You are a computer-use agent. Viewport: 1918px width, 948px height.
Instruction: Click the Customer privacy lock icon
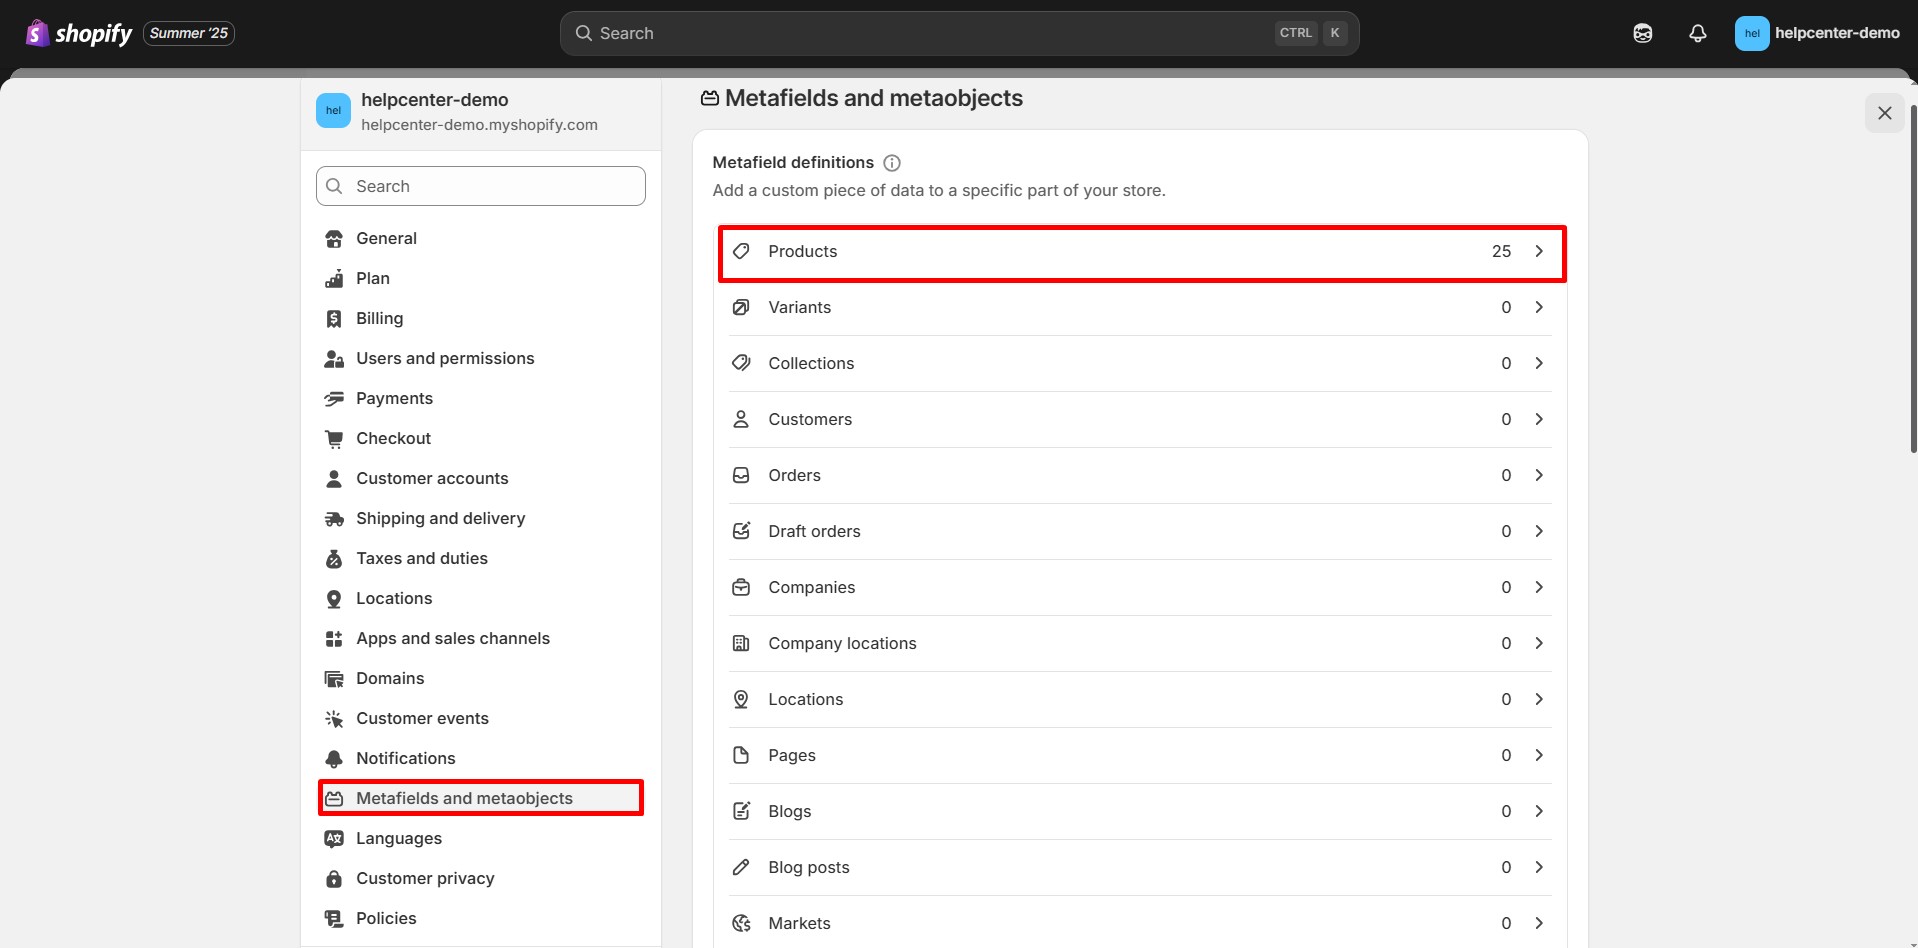click(334, 879)
